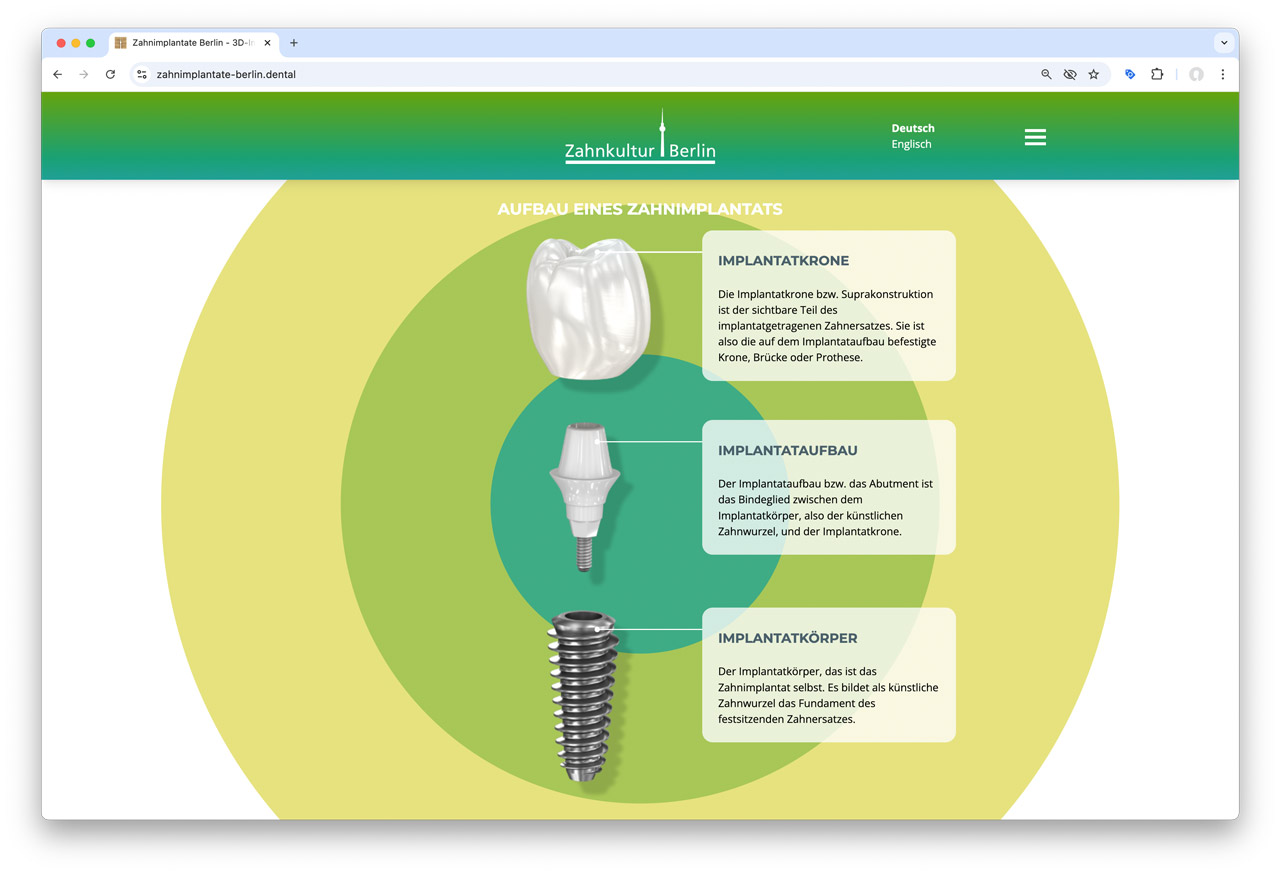Image resolution: width=1280 pixels, height=874 pixels.
Task: Select the Deutsch language option
Action: click(x=912, y=128)
